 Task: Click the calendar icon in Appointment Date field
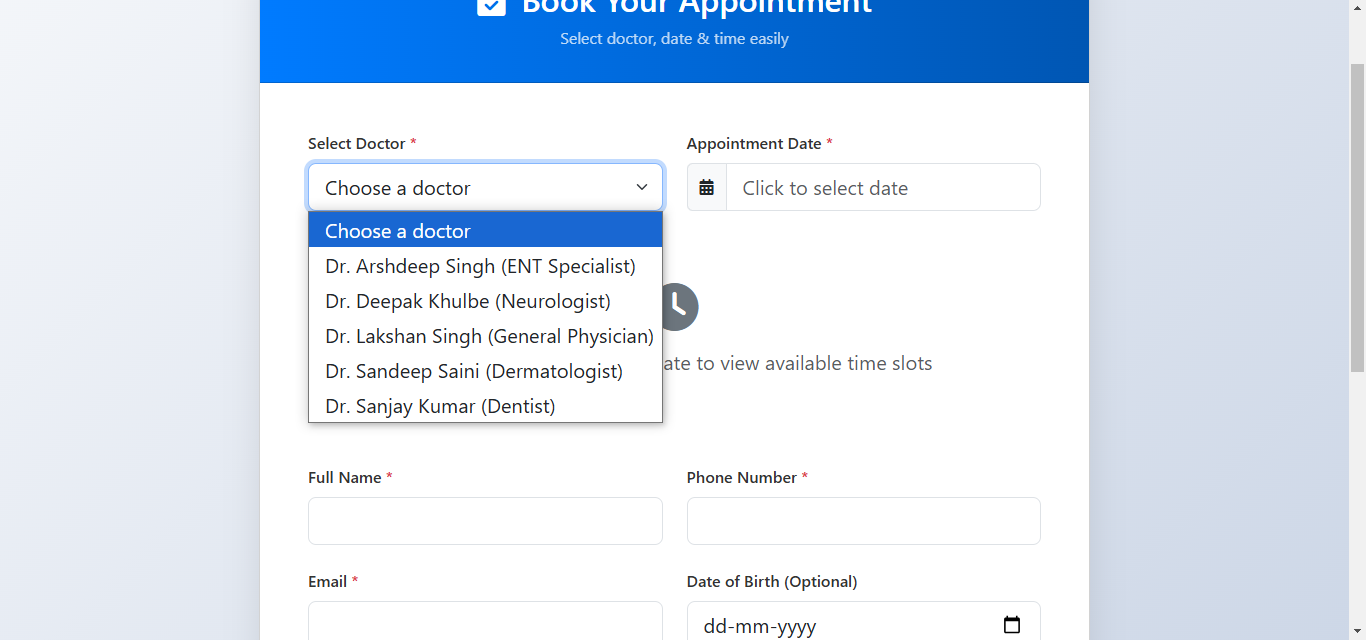706,187
